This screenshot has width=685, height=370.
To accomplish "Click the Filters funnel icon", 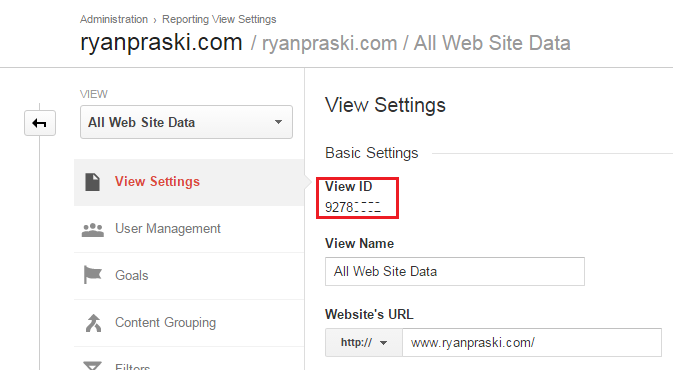I will pyautogui.click(x=92, y=366).
